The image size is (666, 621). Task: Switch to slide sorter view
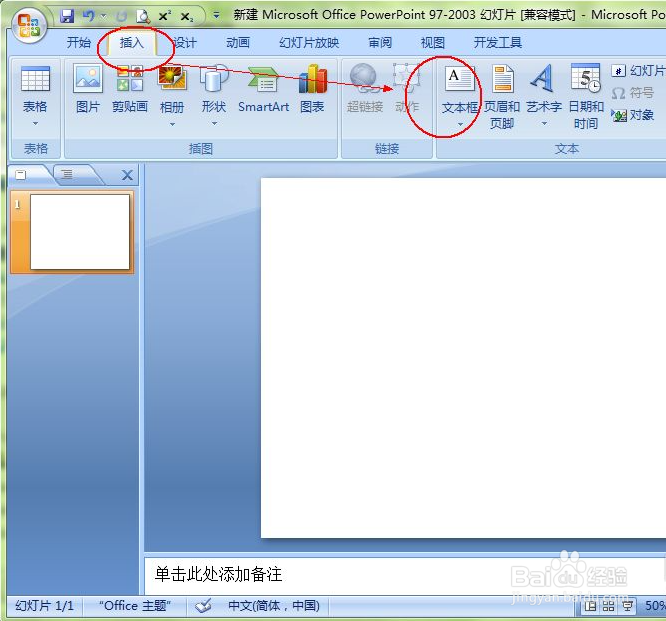[x=608, y=606]
